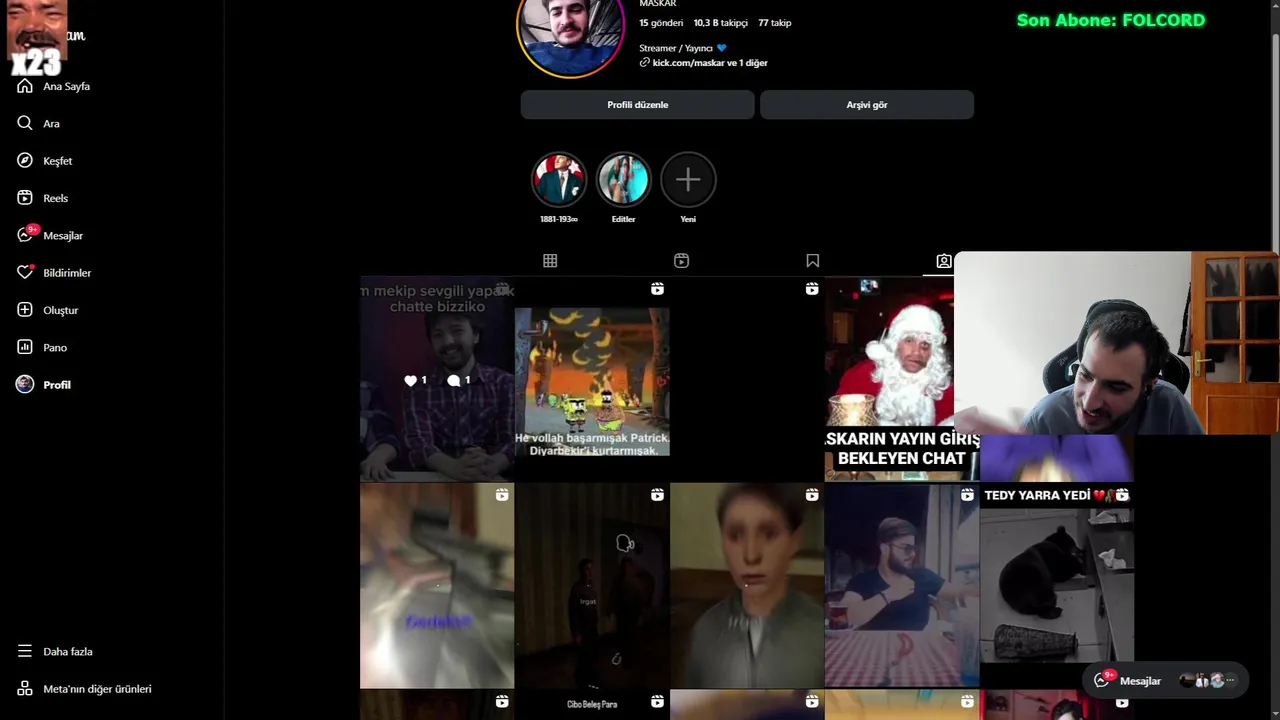This screenshot has height=720, width=1280.
Task: Click avatars in floating Mesajlar bar
Action: tap(1208, 680)
